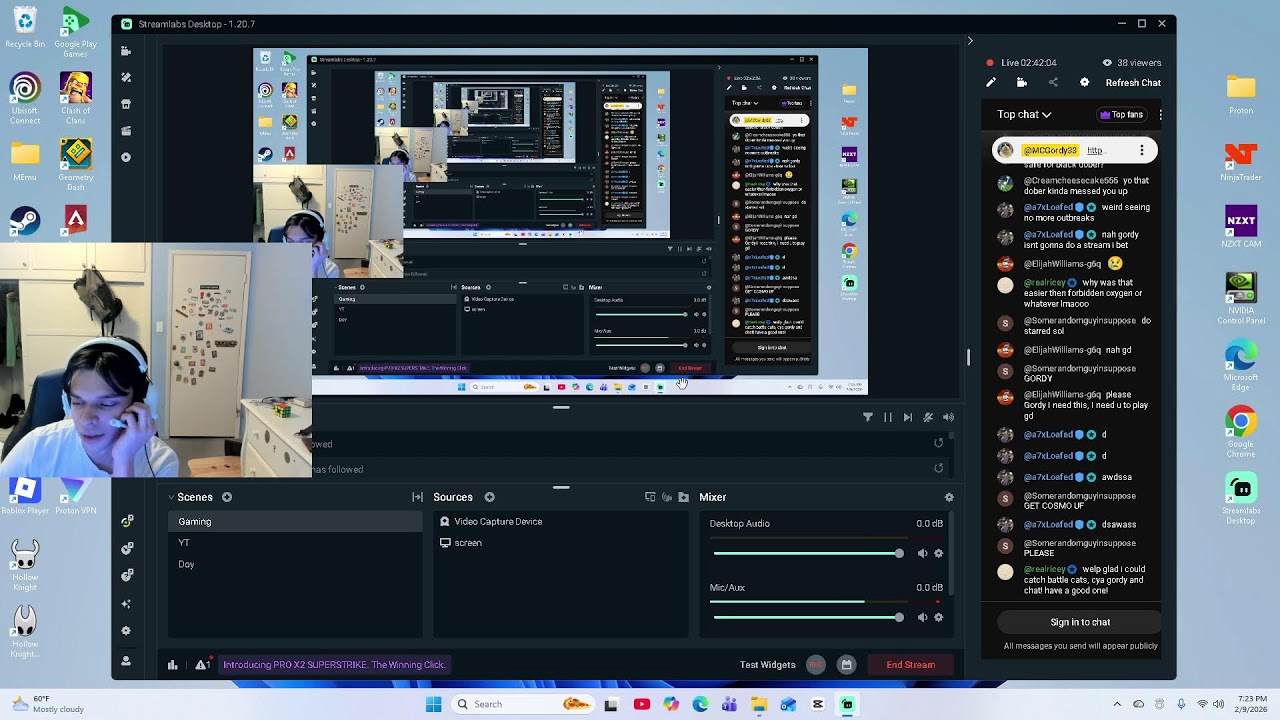The image size is (1280, 720).
Task: Click the add folder icon in Sources
Action: 683,497
